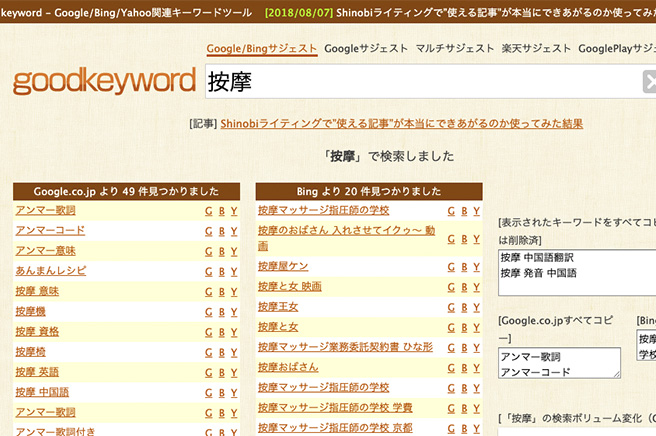Viewport: 656px width, 436px height.
Task: Click the [Google.co.jpすべてコピー] label
Action: pyautogui.click(x=556, y=329)
